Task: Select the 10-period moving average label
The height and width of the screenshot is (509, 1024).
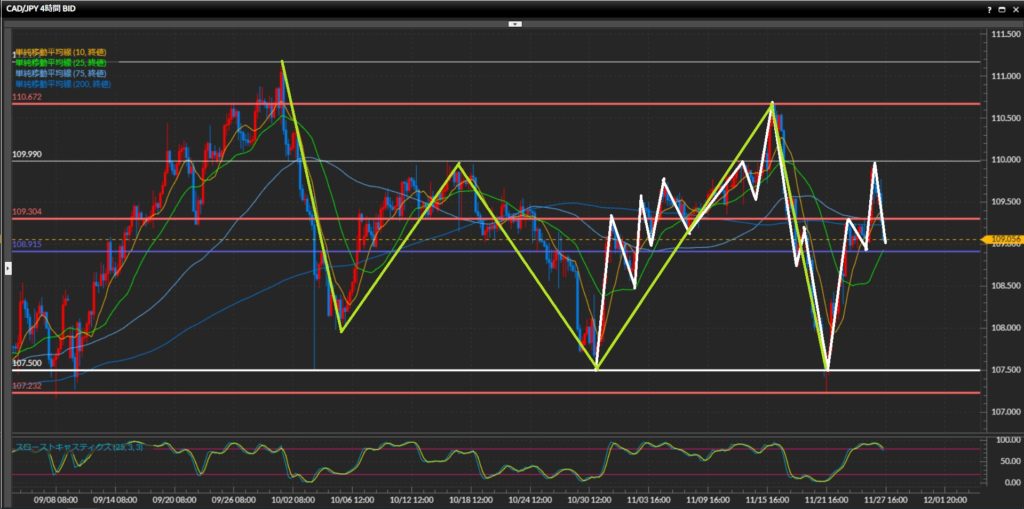Action: click(x=60, y=52)
